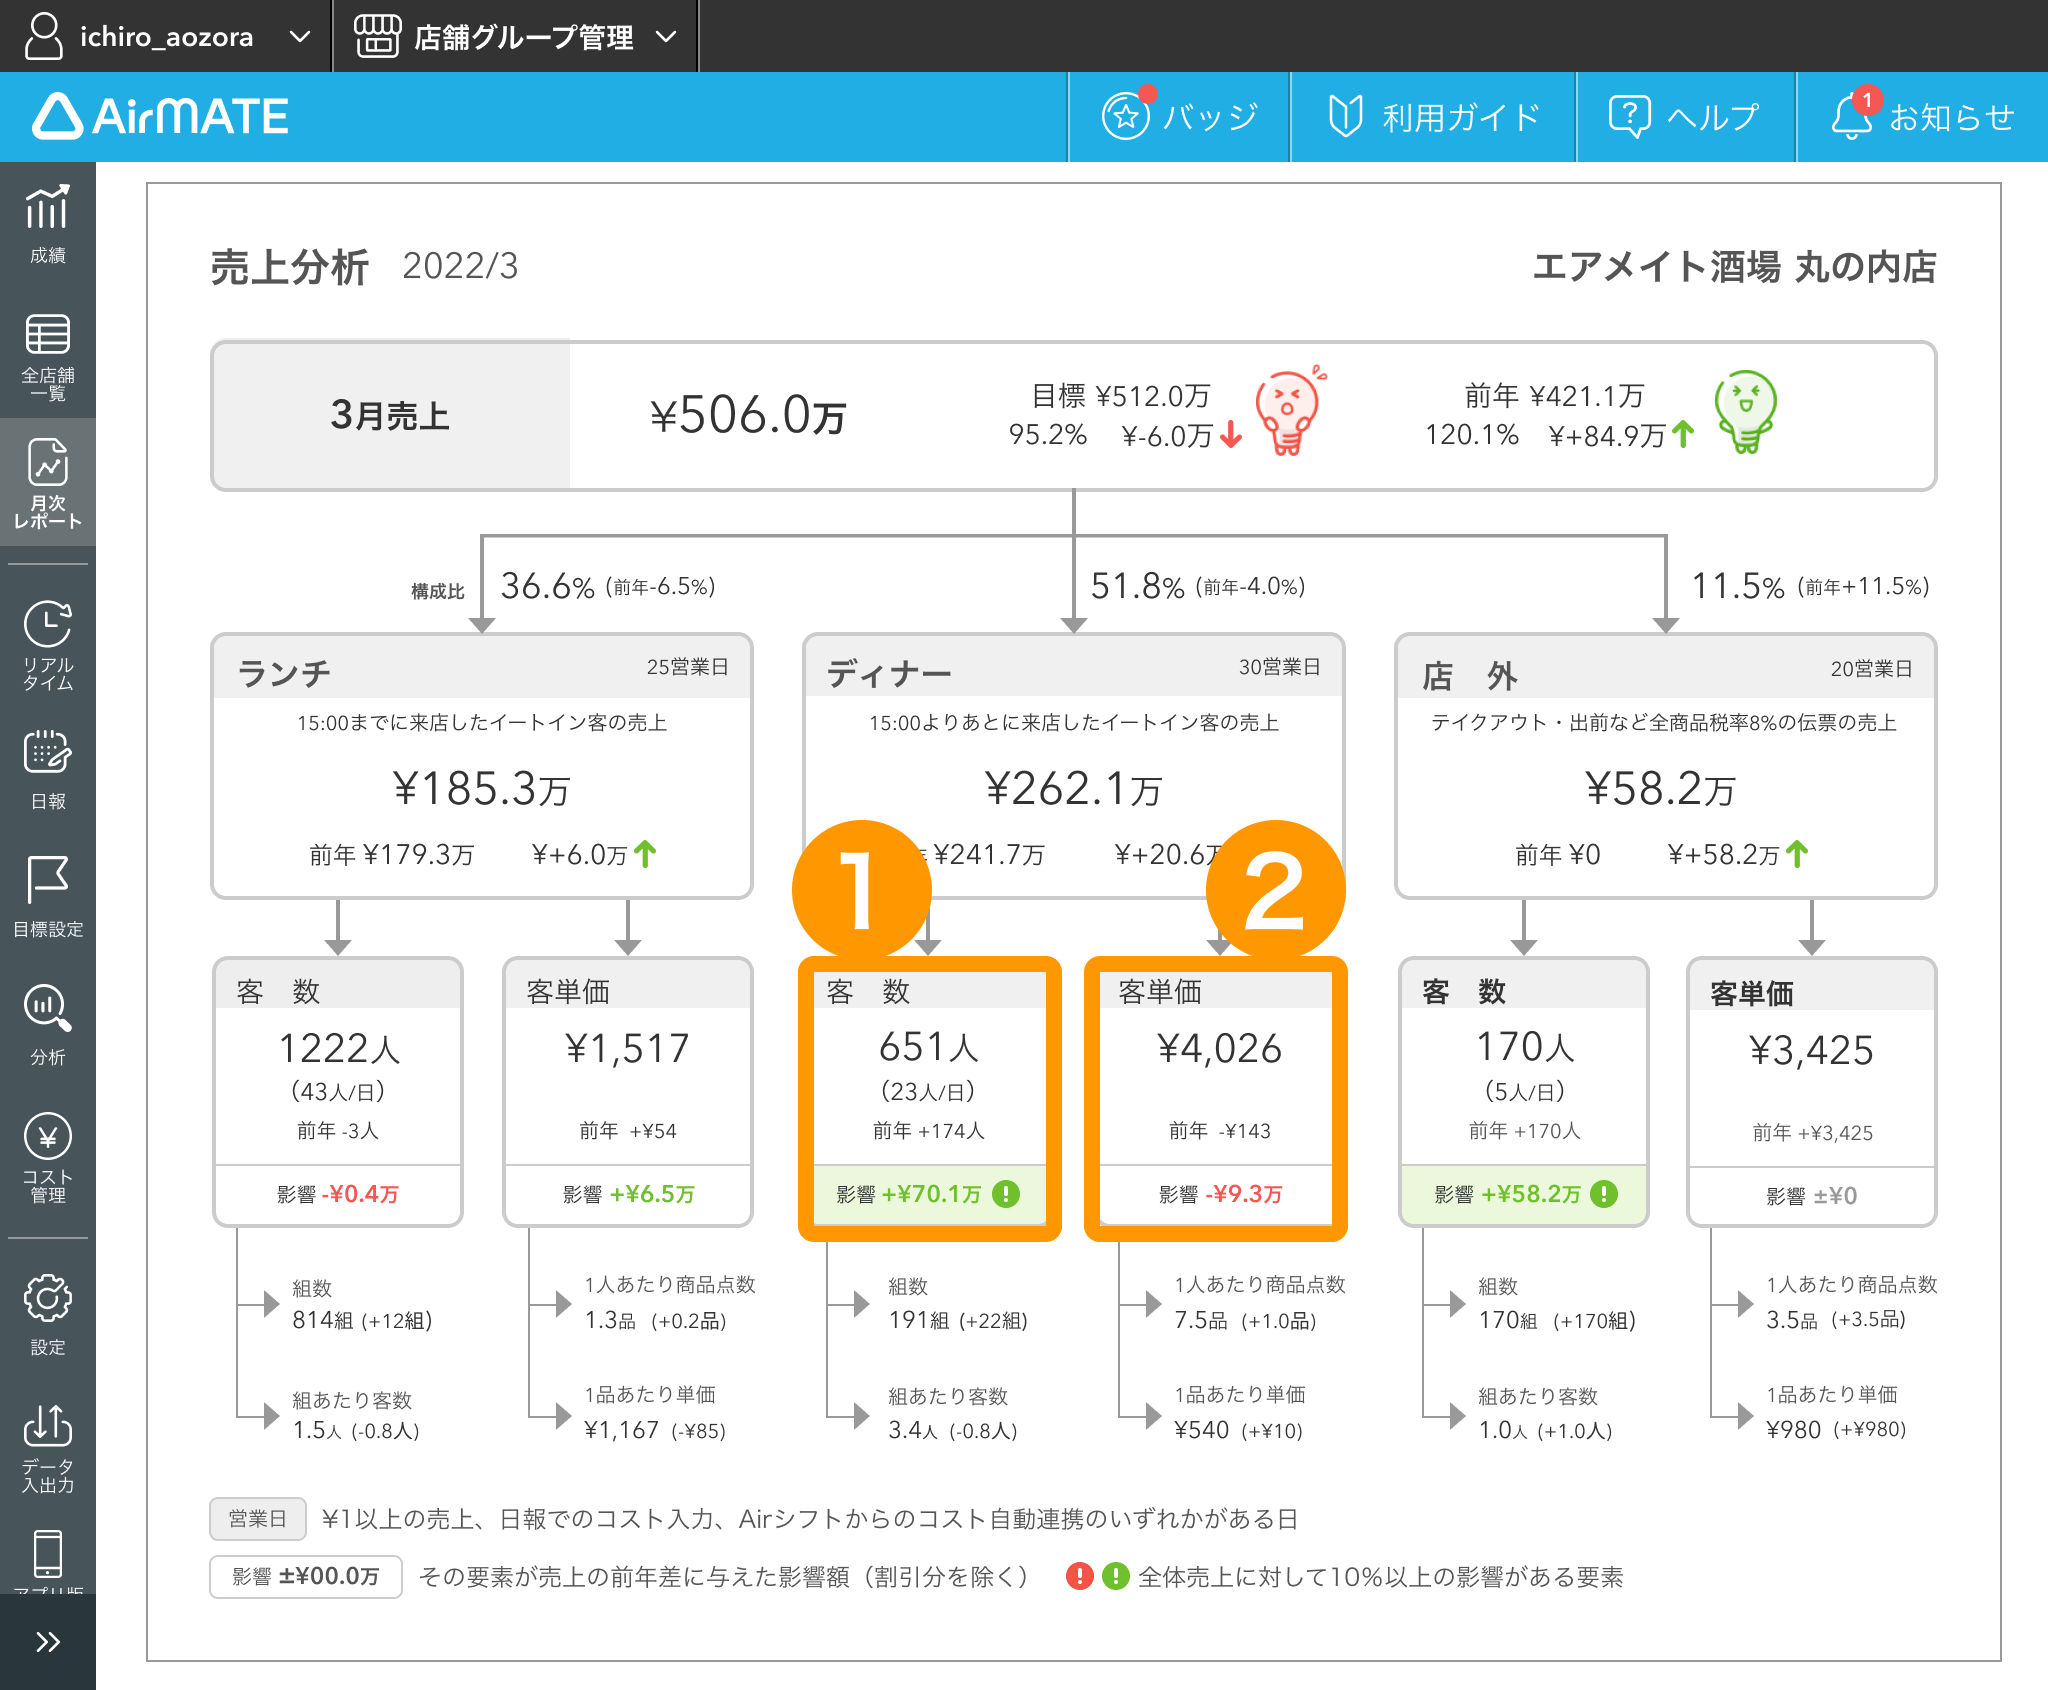Screen dimensions: 2048x1690
Task: Open the 店舗グループ管理 dropdown
Action: pos(516,36)
